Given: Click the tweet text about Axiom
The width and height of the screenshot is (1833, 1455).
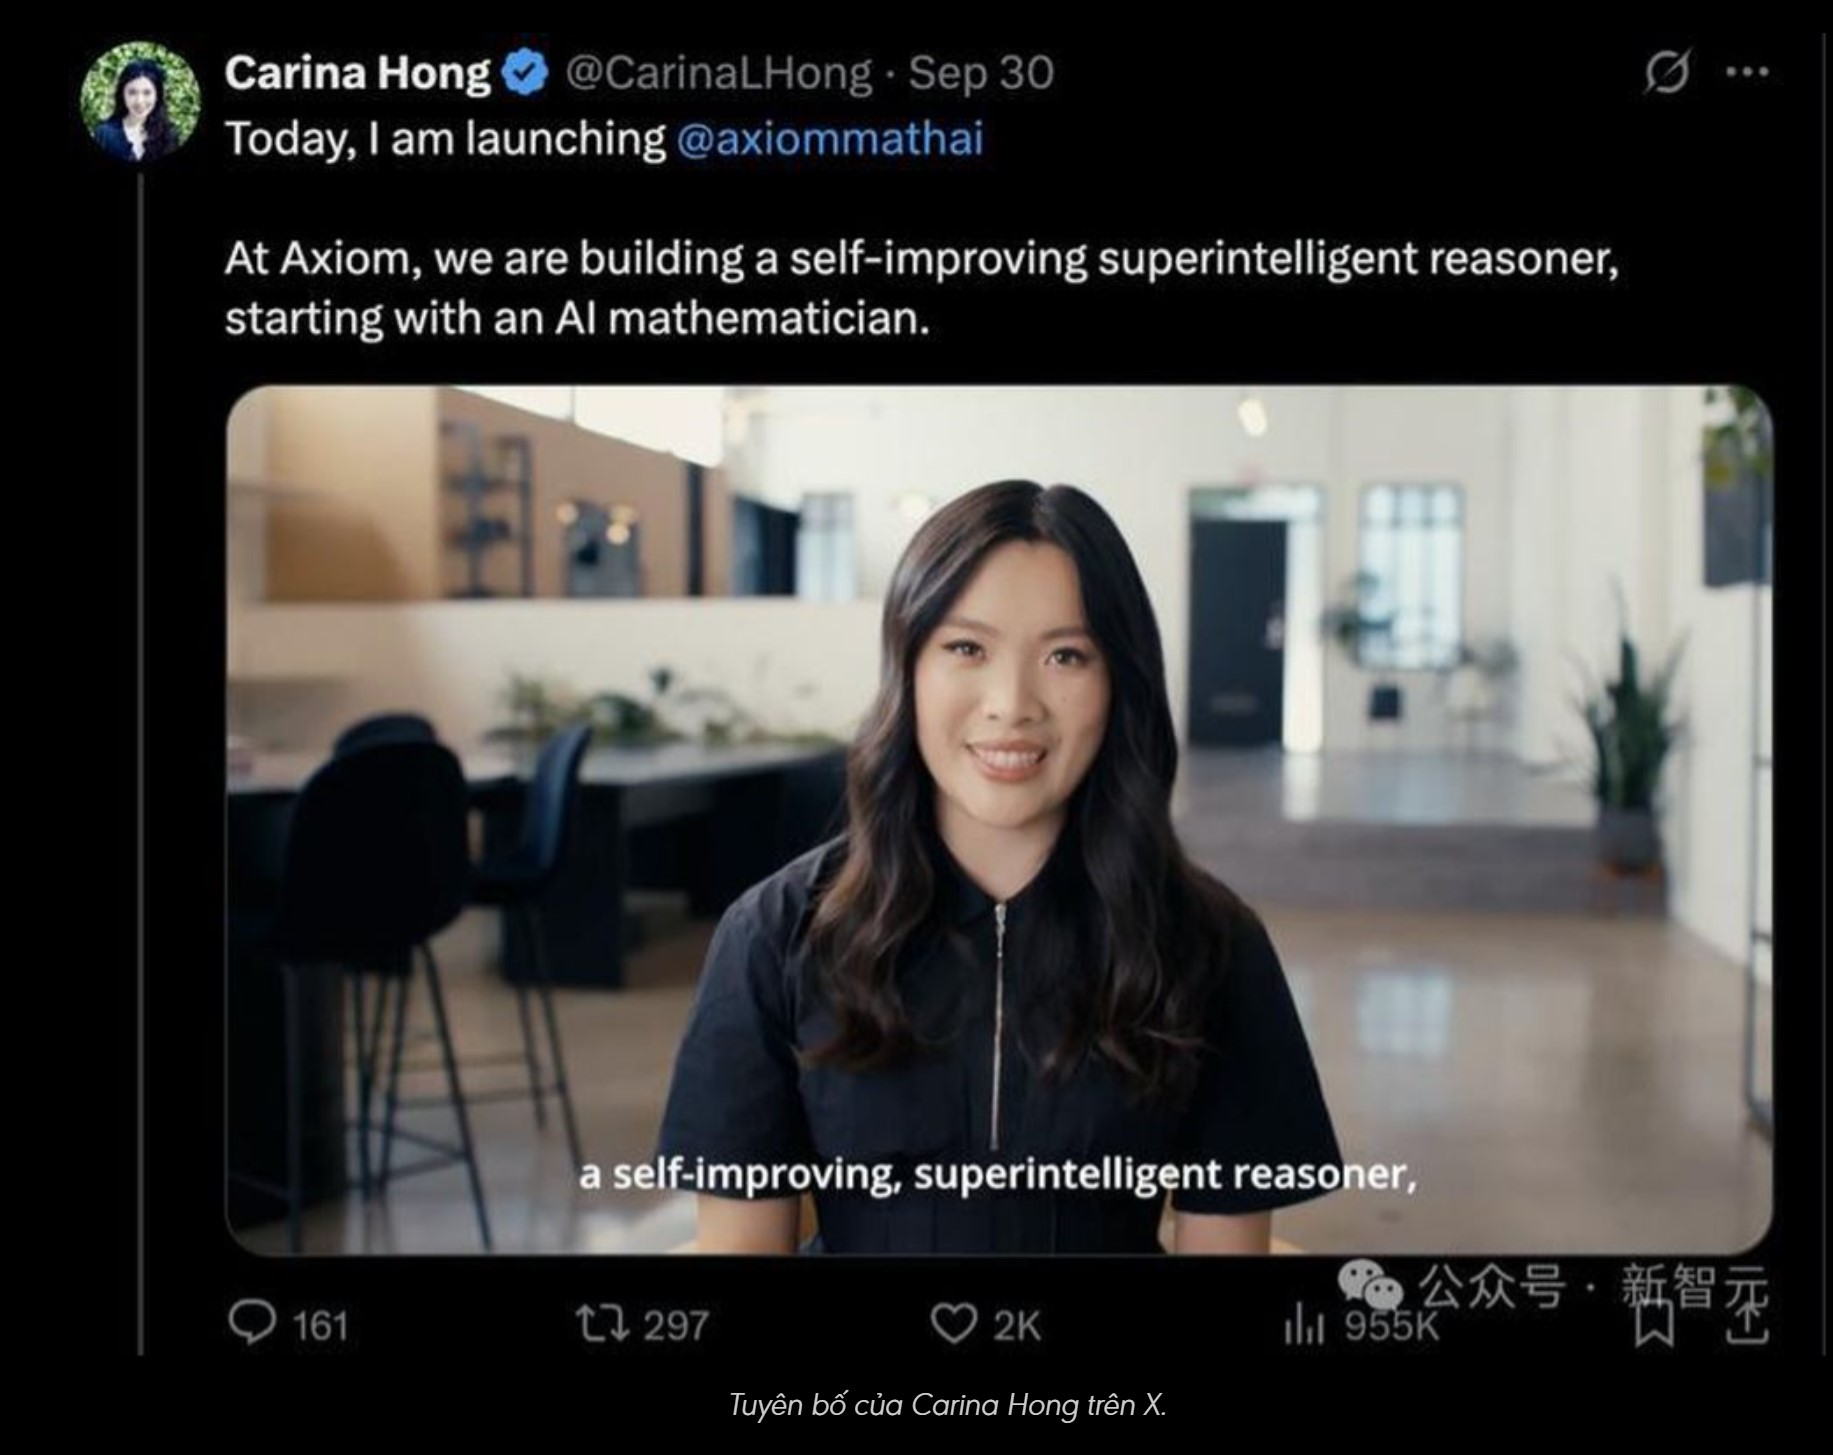Looking at the screenshot, I should point(921,289).
